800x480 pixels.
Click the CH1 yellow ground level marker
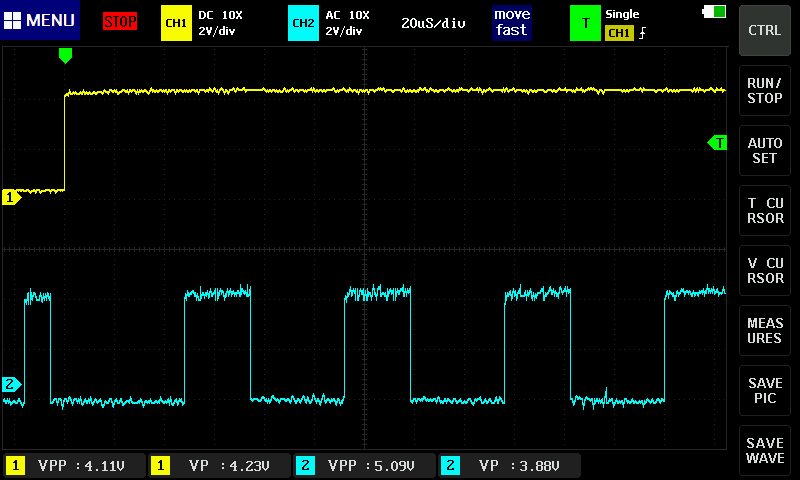pos(12,197)
